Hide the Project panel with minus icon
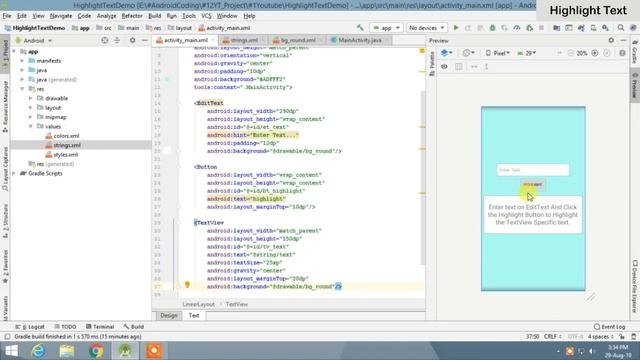Viewport: 640px width, 360px height. click(144, 40)
